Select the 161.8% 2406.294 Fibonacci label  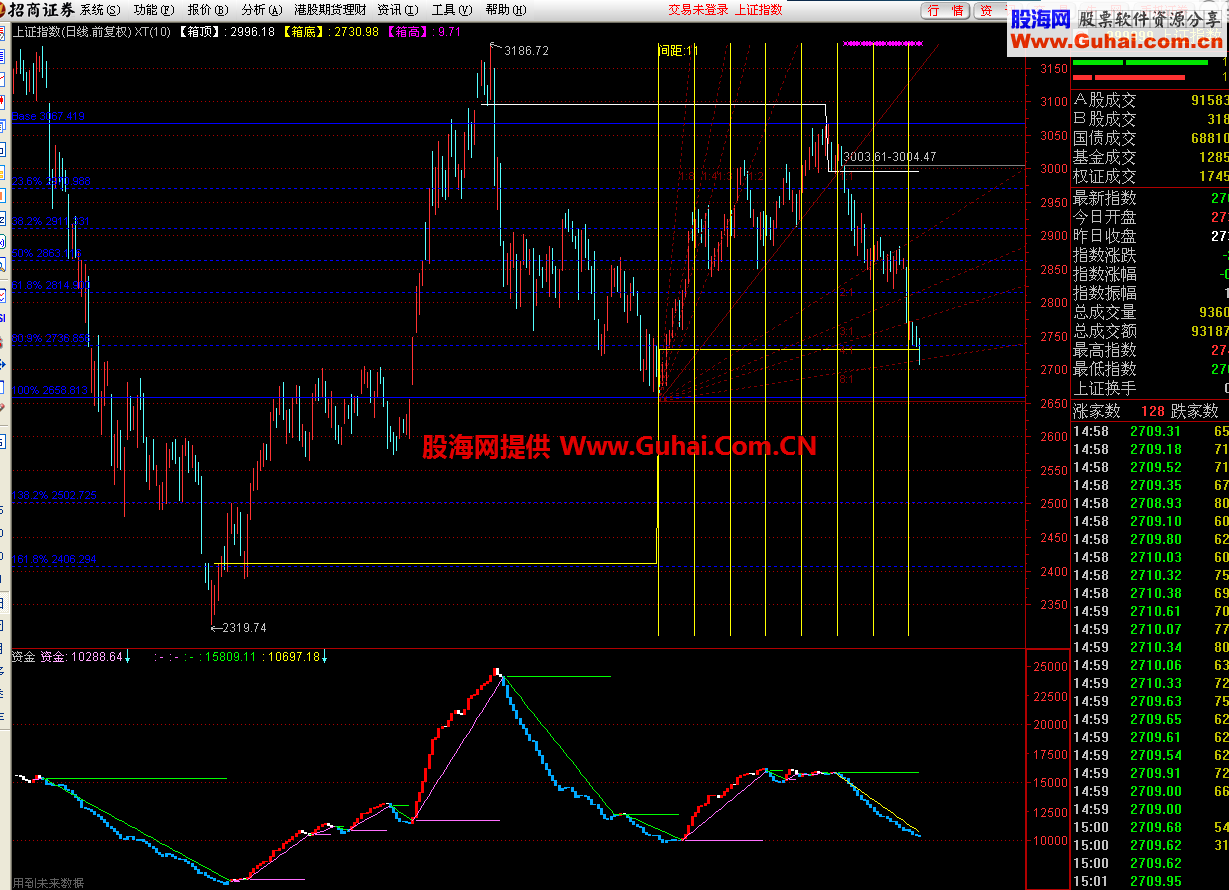[55, 559]
